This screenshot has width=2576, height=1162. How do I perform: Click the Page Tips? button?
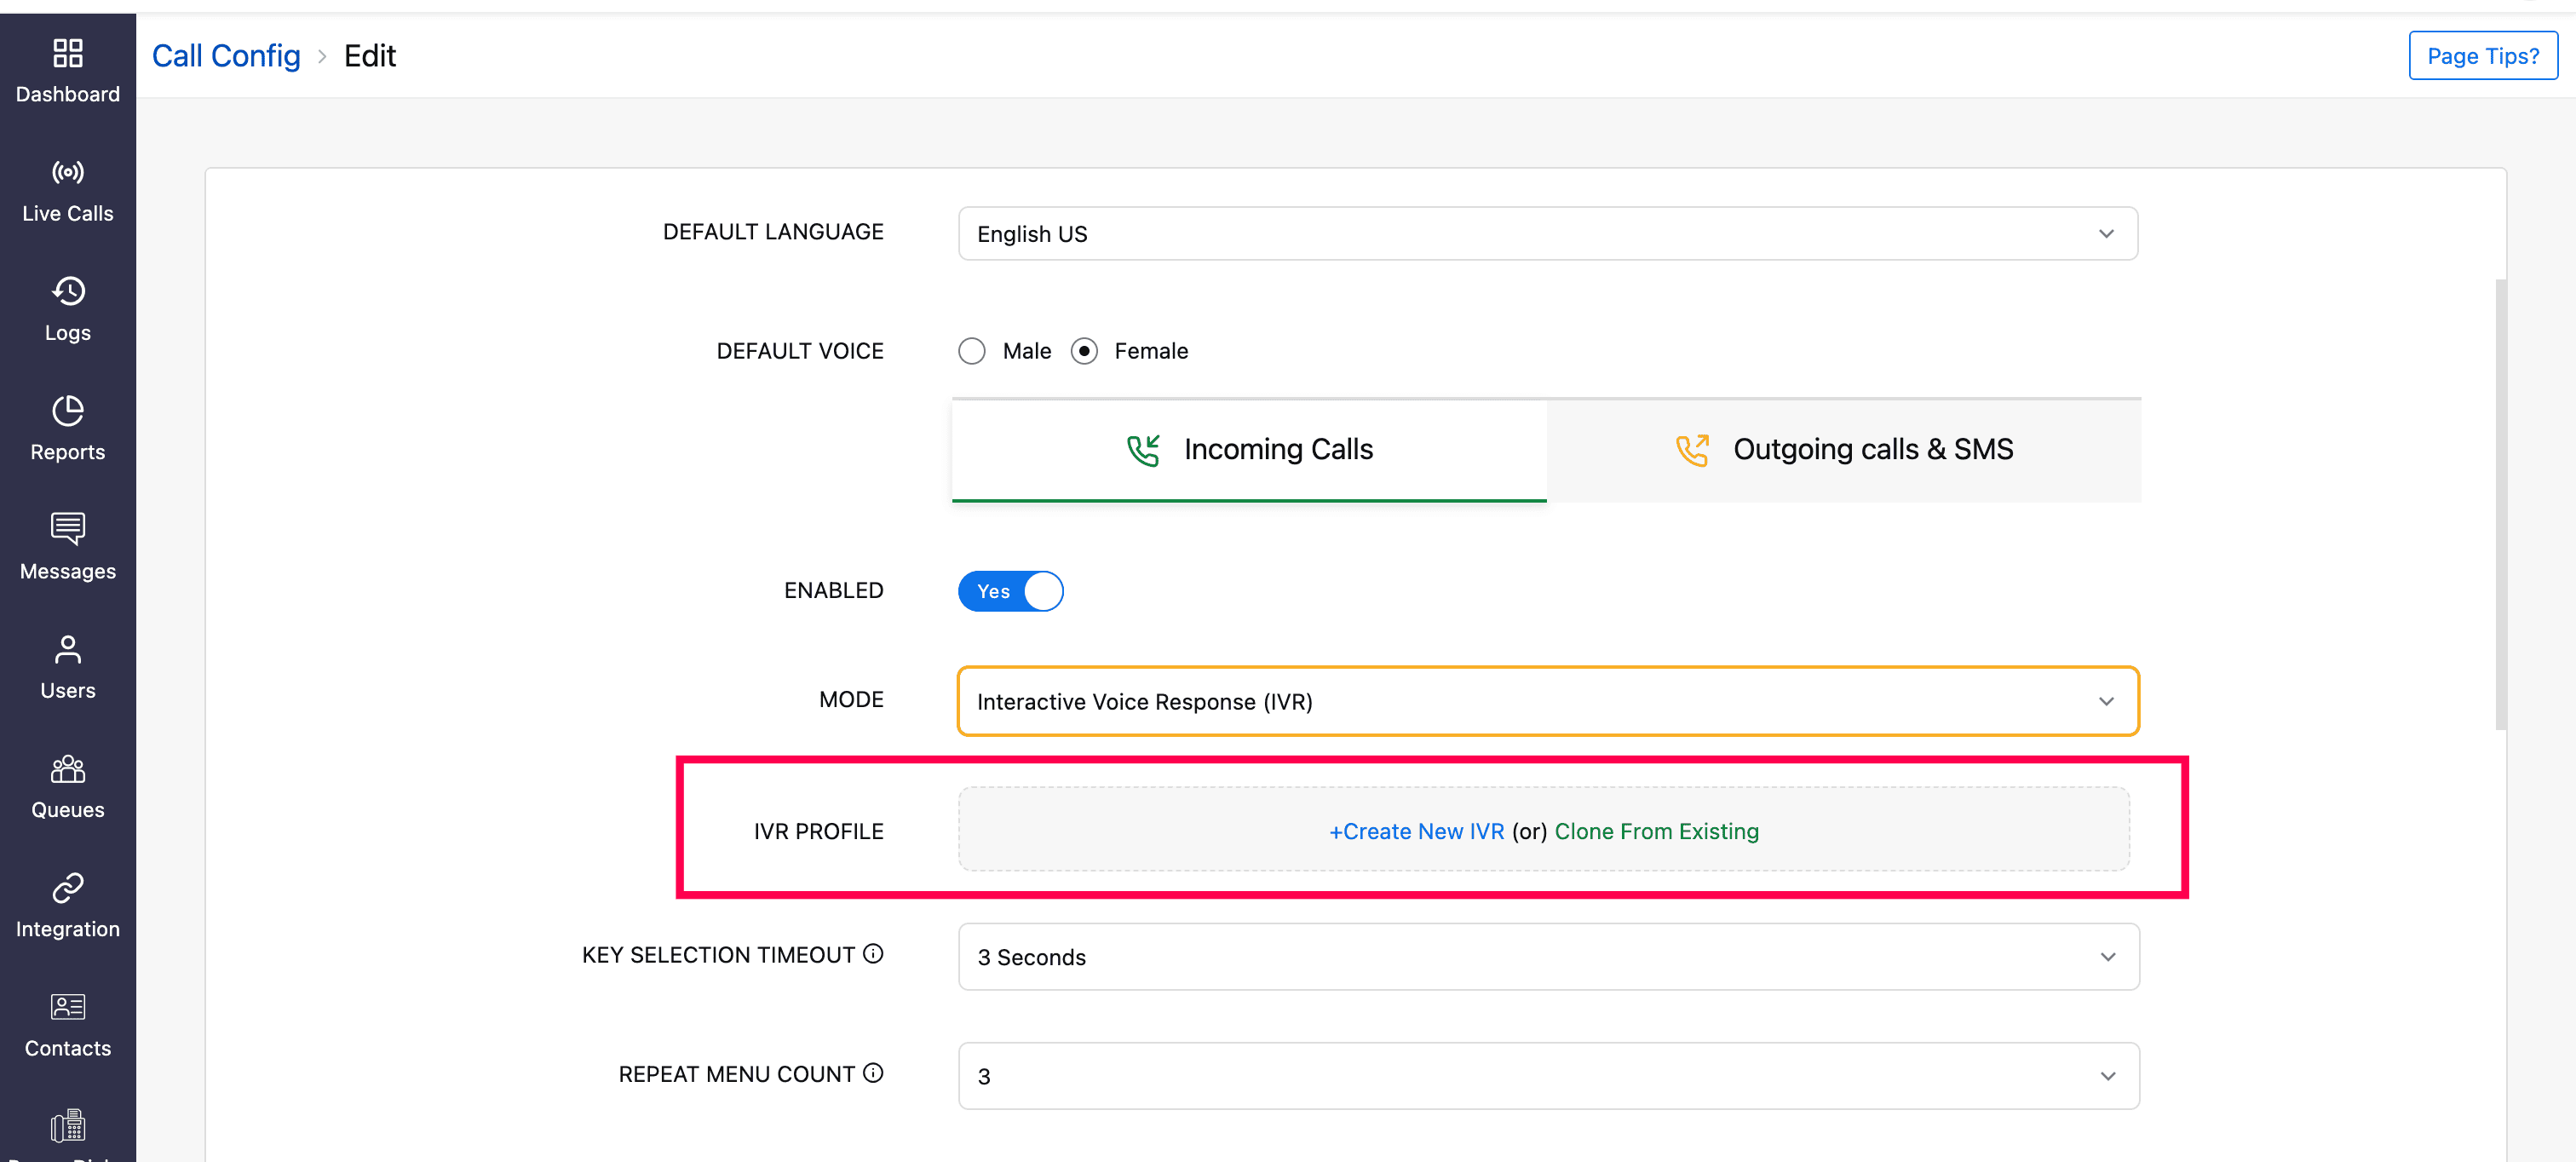[2482, 56]
